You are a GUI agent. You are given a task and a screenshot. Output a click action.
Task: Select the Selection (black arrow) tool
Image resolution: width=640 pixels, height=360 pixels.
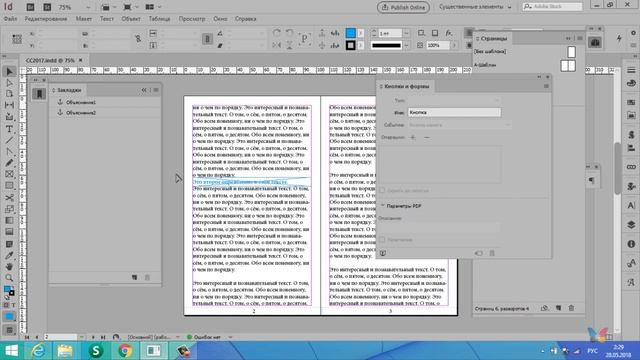pyautogui.click(x=9, y=72)
